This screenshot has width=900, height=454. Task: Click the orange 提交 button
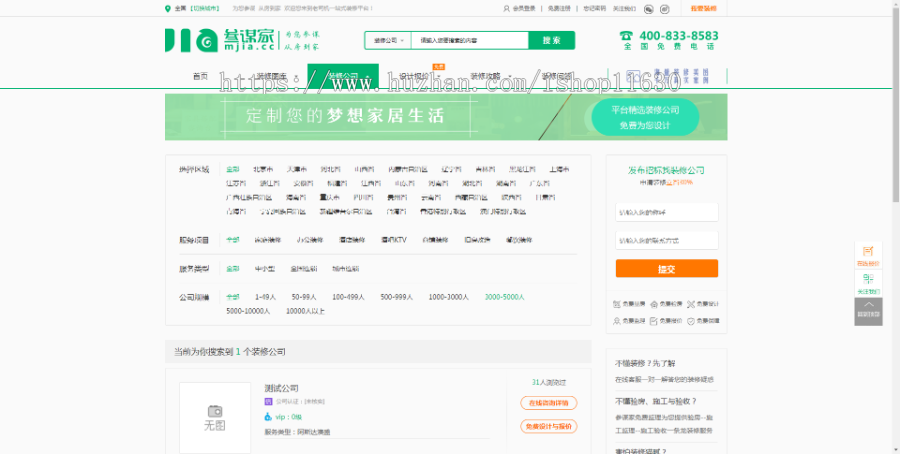666,269
